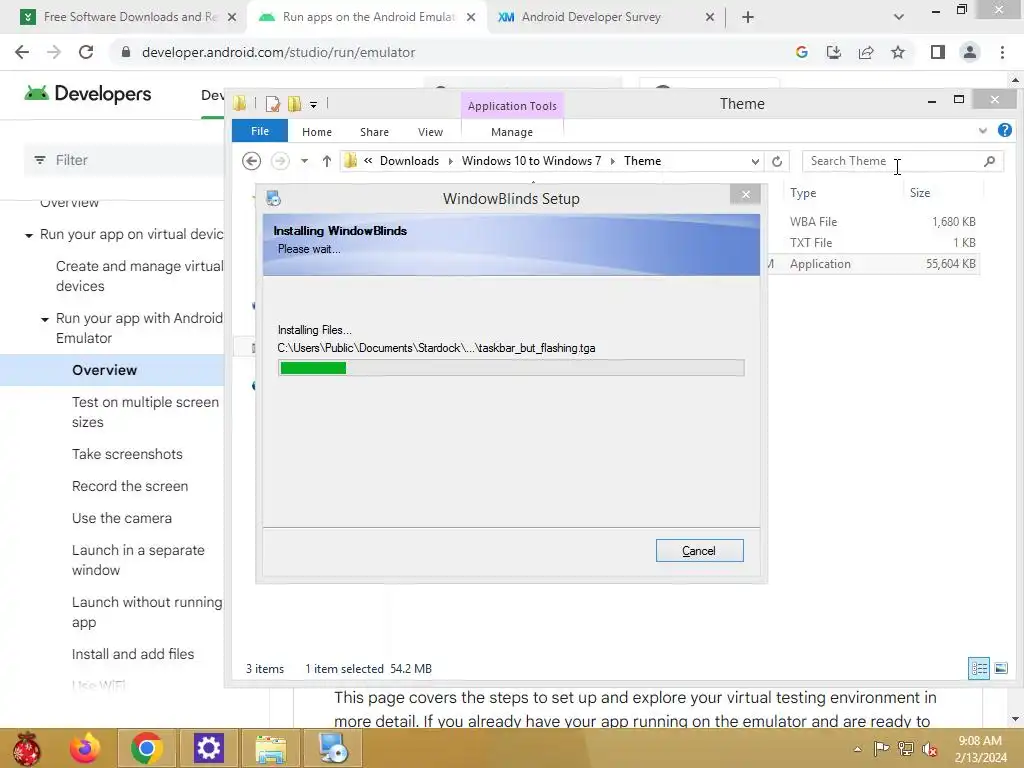The image size is (1024, 768).
Task: Reload the developer.android.com page
Action: click(x=86, y=52)
